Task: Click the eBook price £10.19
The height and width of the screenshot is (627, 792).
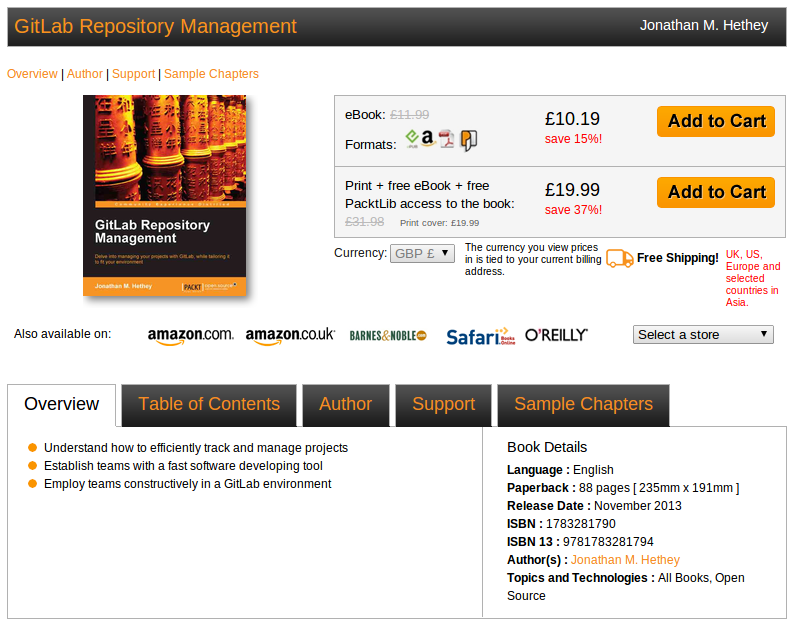Action: click(572, 119)
